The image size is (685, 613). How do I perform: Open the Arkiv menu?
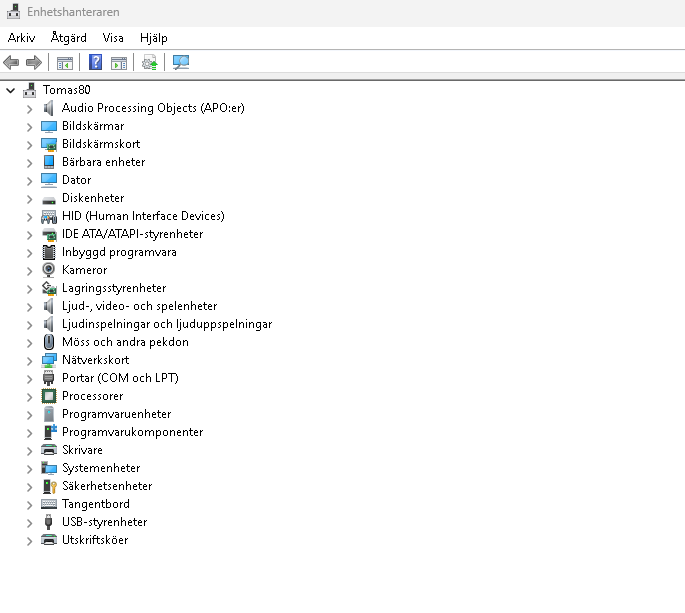tap(21, 38)
